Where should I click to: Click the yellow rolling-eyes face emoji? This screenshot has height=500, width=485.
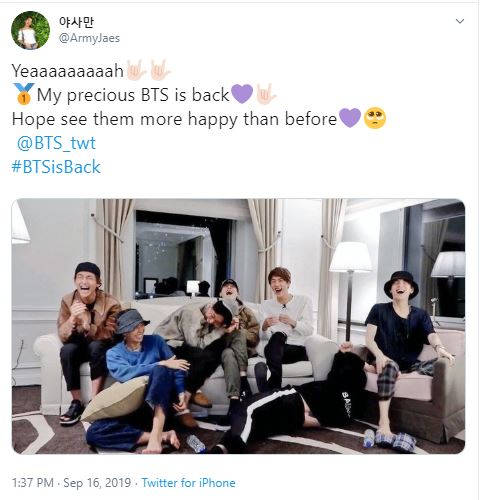(x=375, y=118)
